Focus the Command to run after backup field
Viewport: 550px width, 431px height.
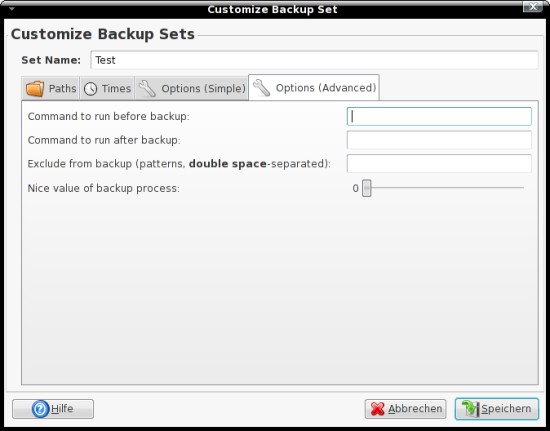coord(439,140)
